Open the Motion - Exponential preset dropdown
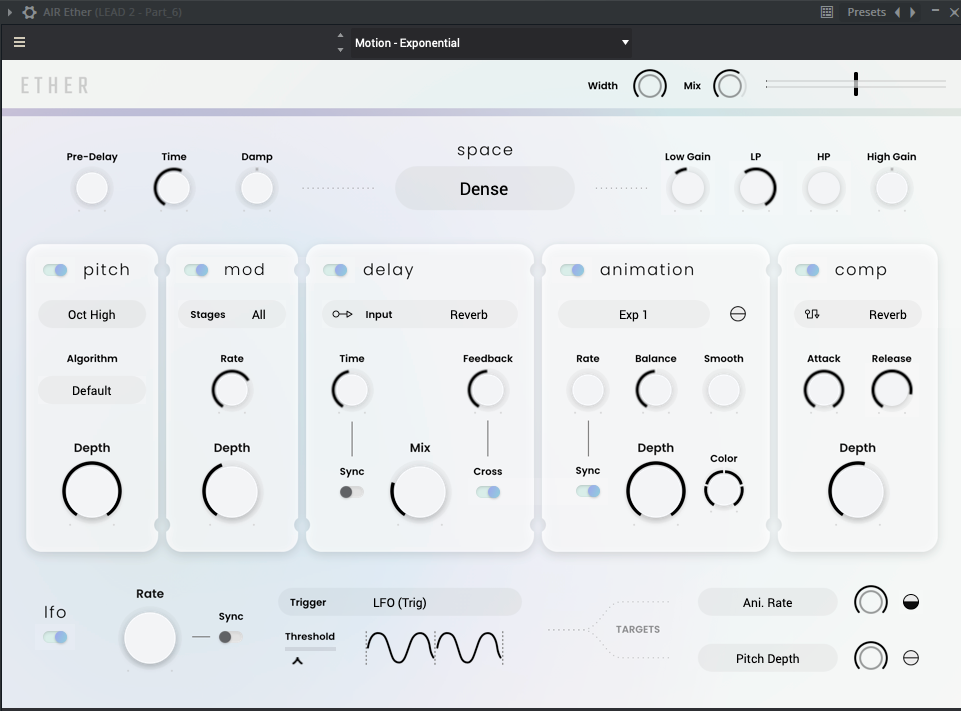 (x=492, y=43)
